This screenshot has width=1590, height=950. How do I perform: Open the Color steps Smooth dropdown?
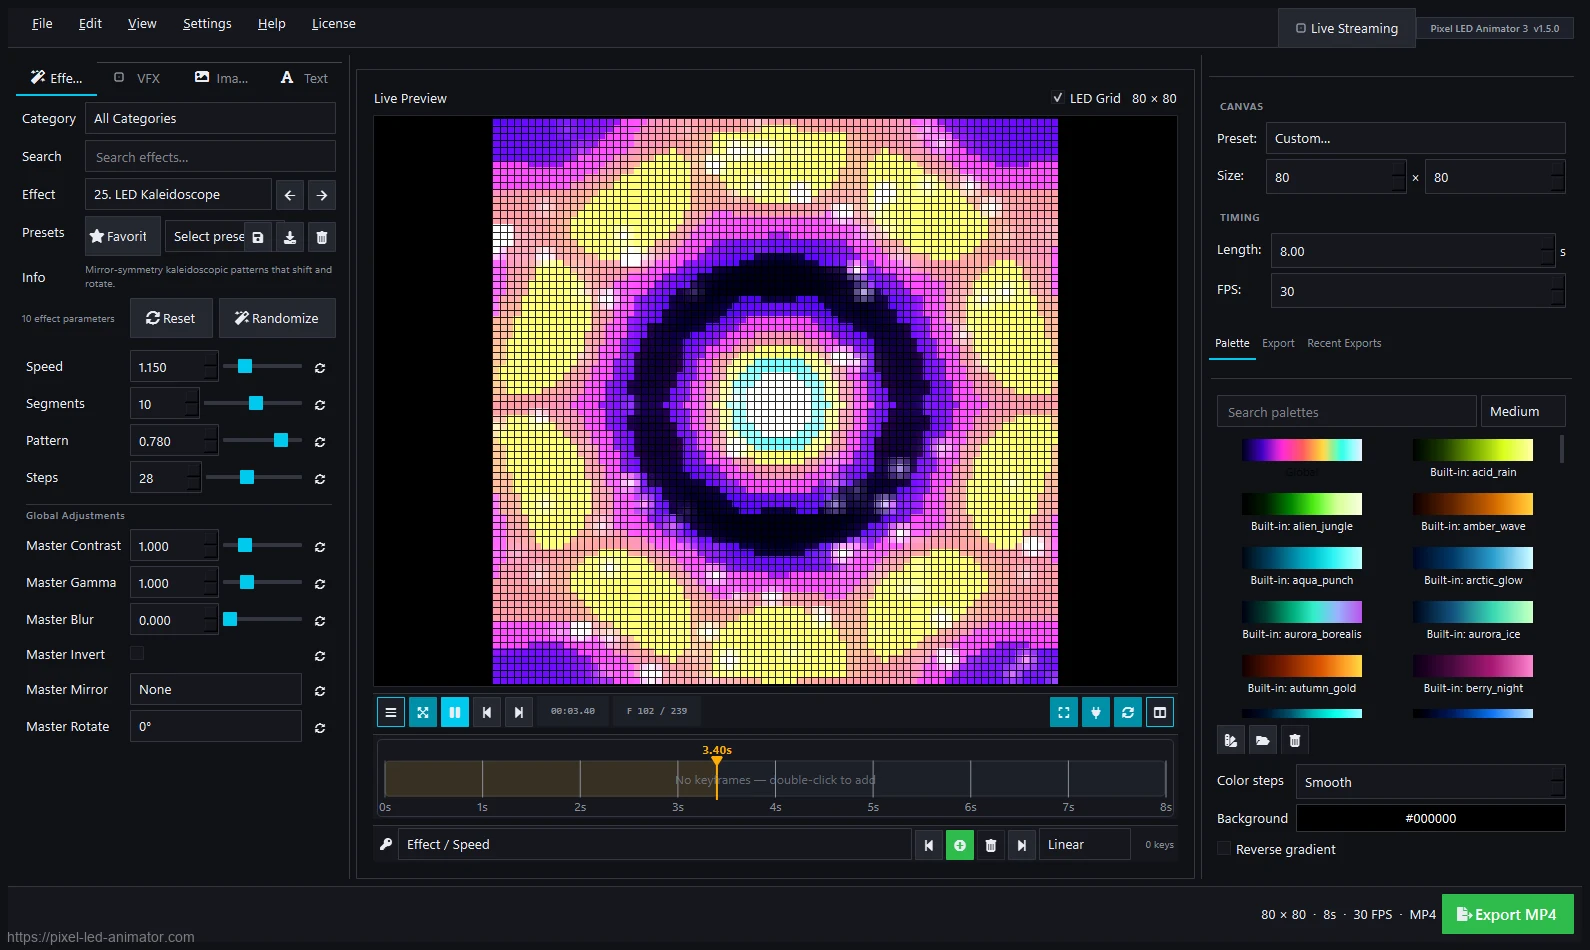click(1431, 782)
